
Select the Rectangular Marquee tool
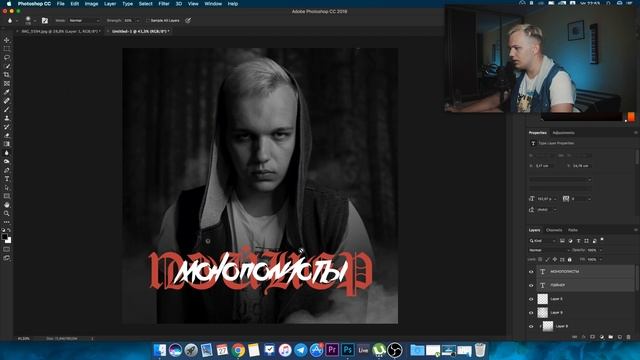(7, 49)
